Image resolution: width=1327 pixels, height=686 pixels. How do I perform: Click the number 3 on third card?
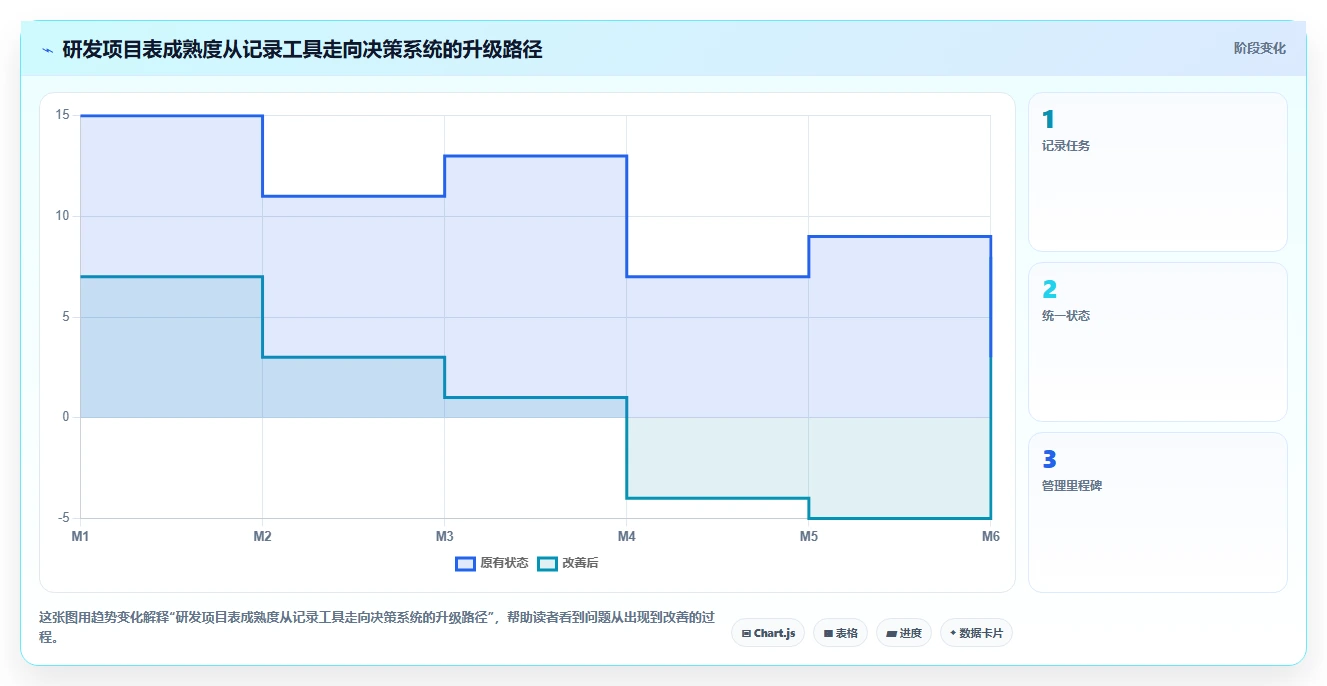tap(1049, 460)
